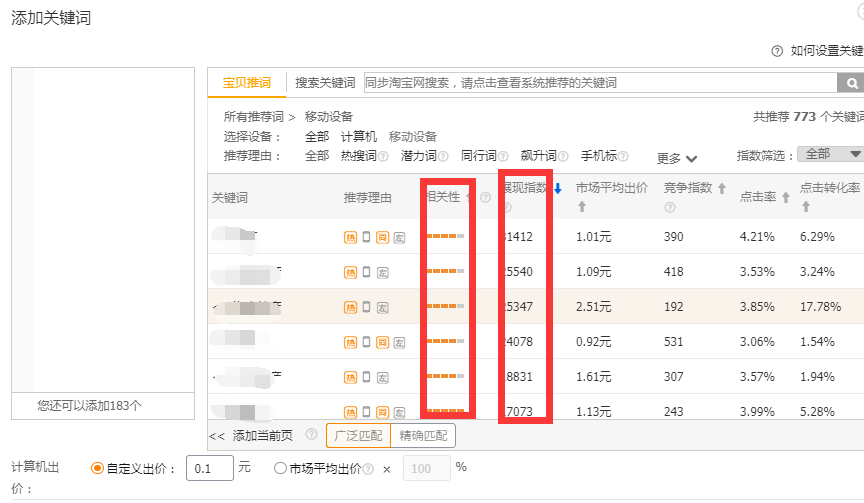Image resolution: width=864 pixels, height=503 pixels.
Task: Click 同 peer-word icon in 1.01元 row
Action: click(x=382, y=237)
